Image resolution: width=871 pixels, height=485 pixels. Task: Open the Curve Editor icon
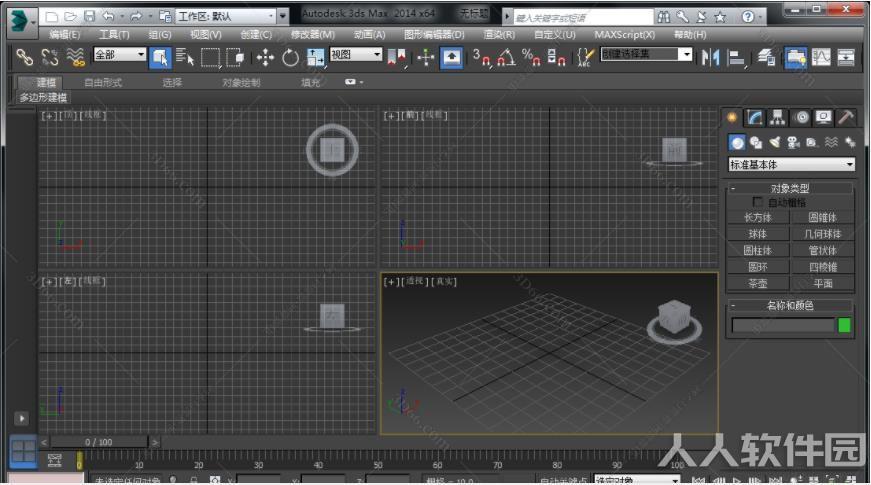820,57
